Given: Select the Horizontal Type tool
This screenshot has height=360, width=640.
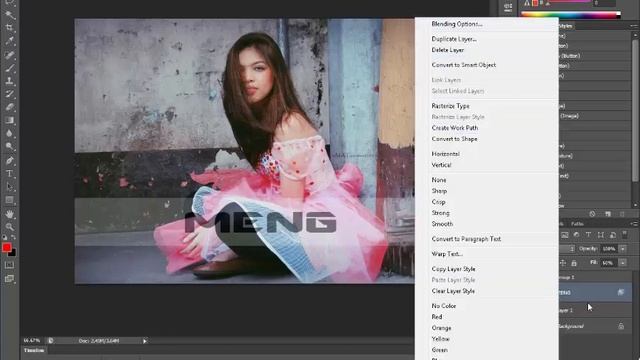Looking at the screenshot, I should [x=9, y=173].
